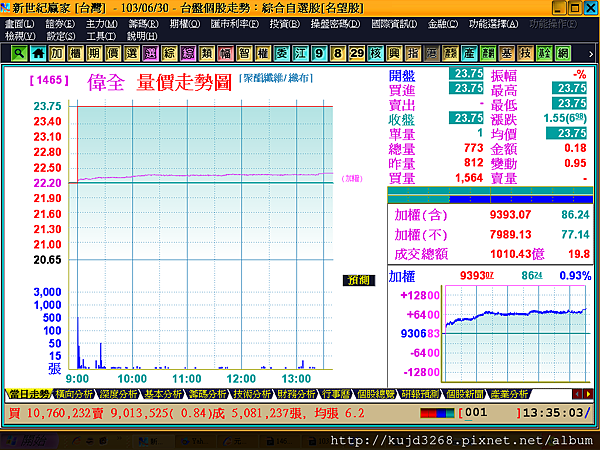The height and width of the screenshot is (450, 600).
Task: Click the red 幅 toolbar icon
Action: [225, 53]
